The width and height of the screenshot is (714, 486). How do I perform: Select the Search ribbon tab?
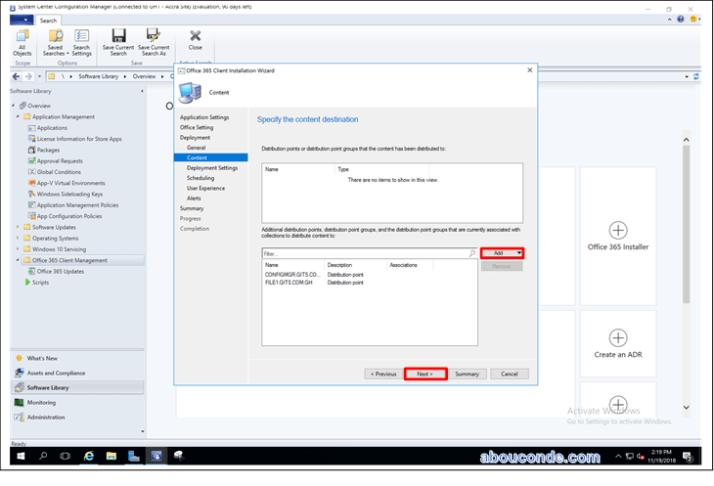(48, 20)
